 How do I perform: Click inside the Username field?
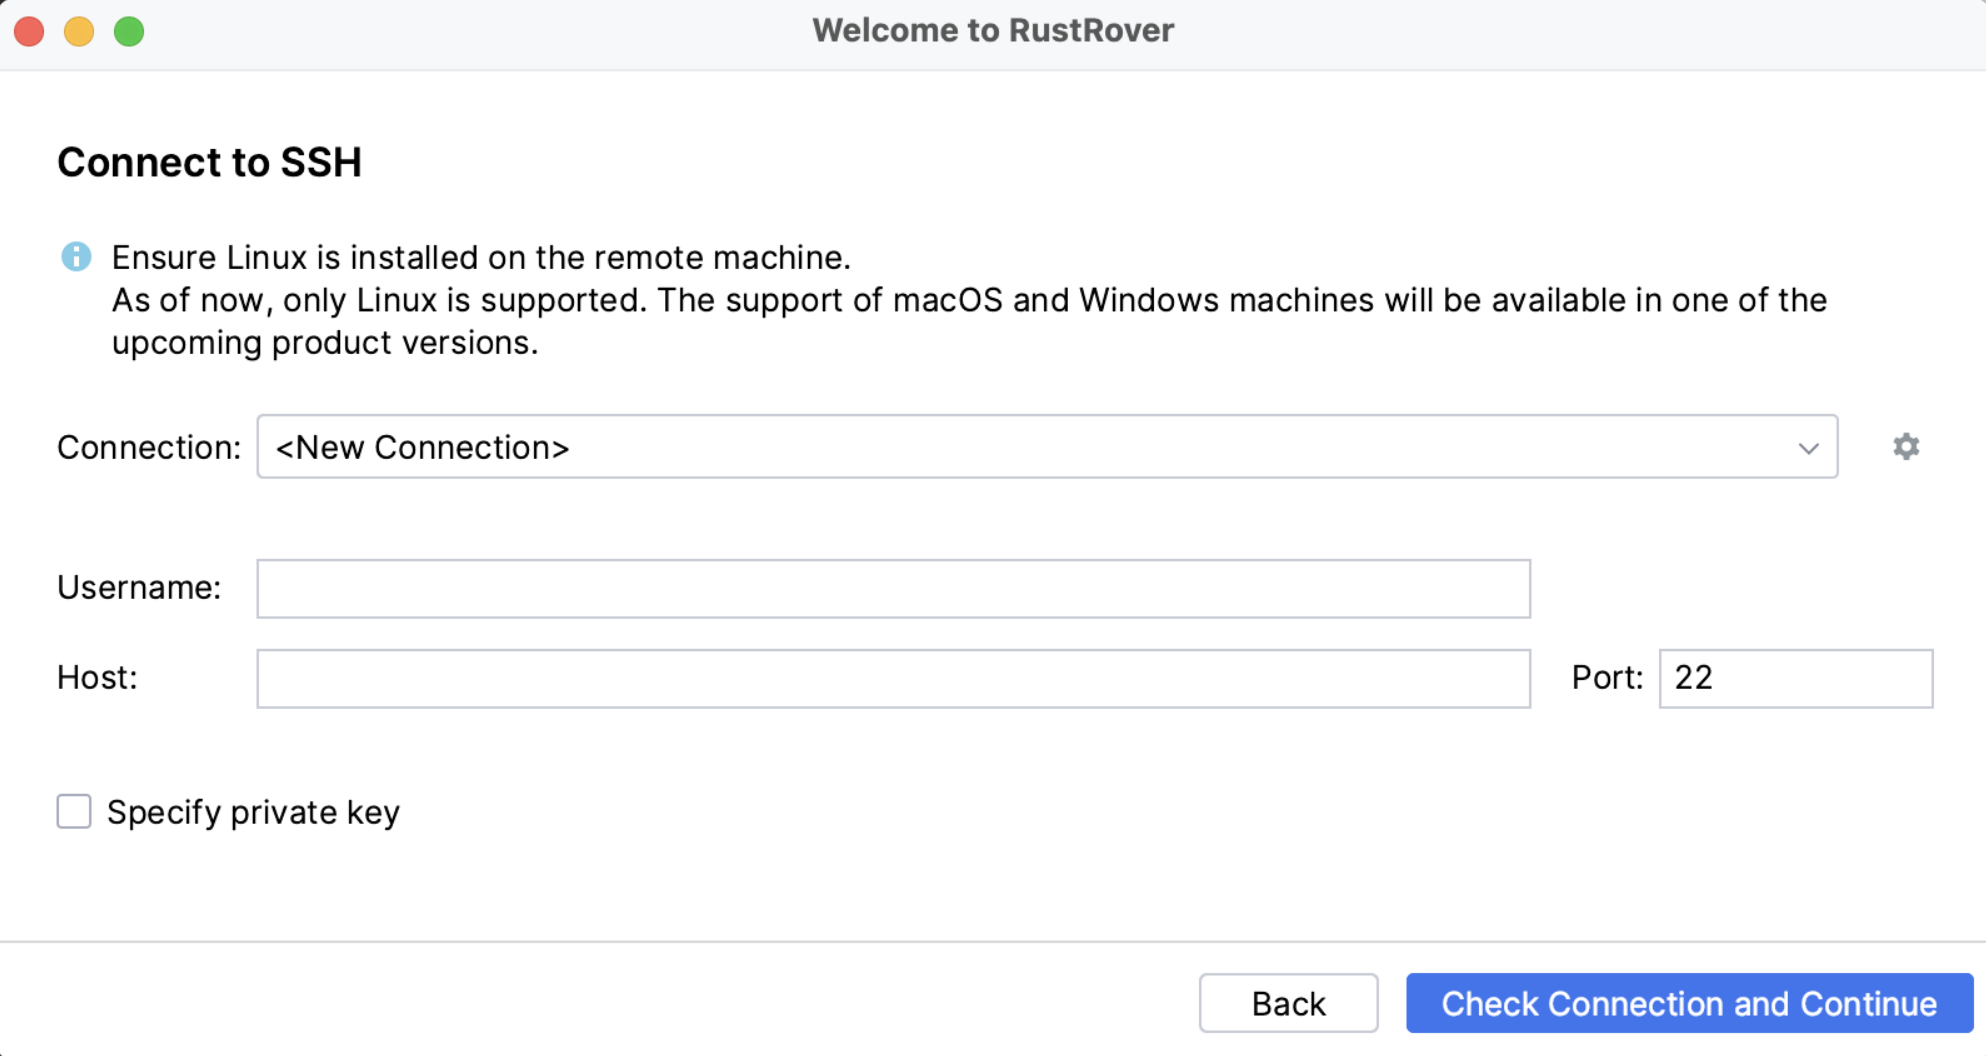tap(893, 589)
